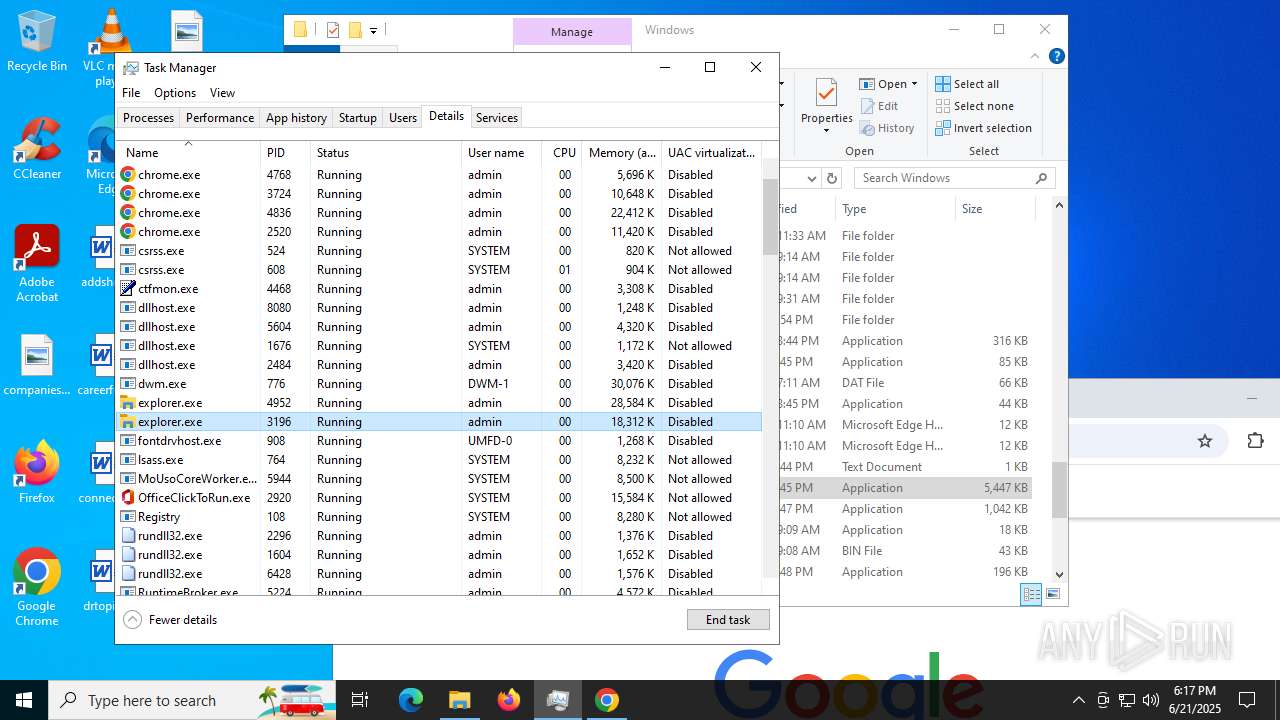Click the Explorer refresh button
This screenshot has height=720, width=1280.
(832, 178)
